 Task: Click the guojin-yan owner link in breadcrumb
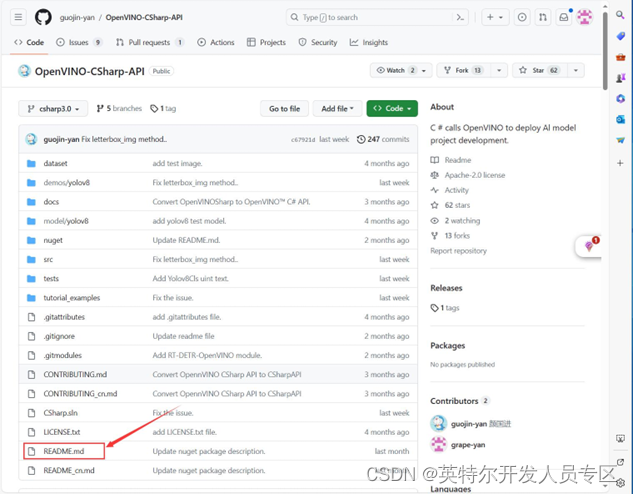pos(77,17)
